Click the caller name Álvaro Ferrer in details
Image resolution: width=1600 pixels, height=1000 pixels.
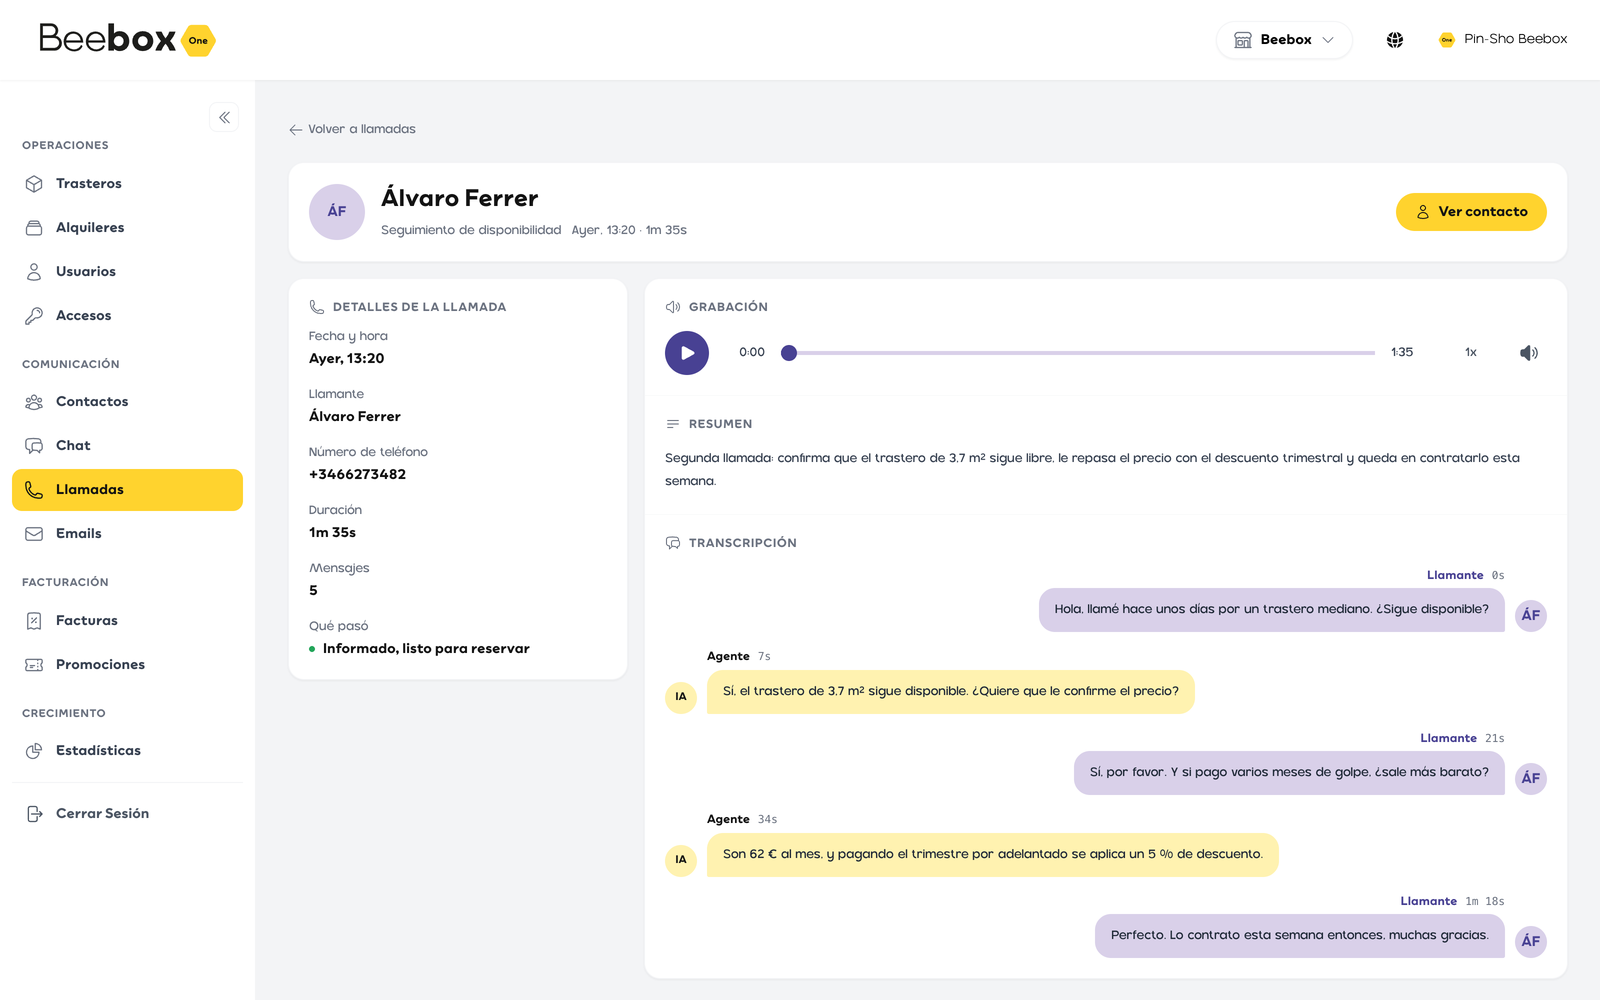point(354,416)
